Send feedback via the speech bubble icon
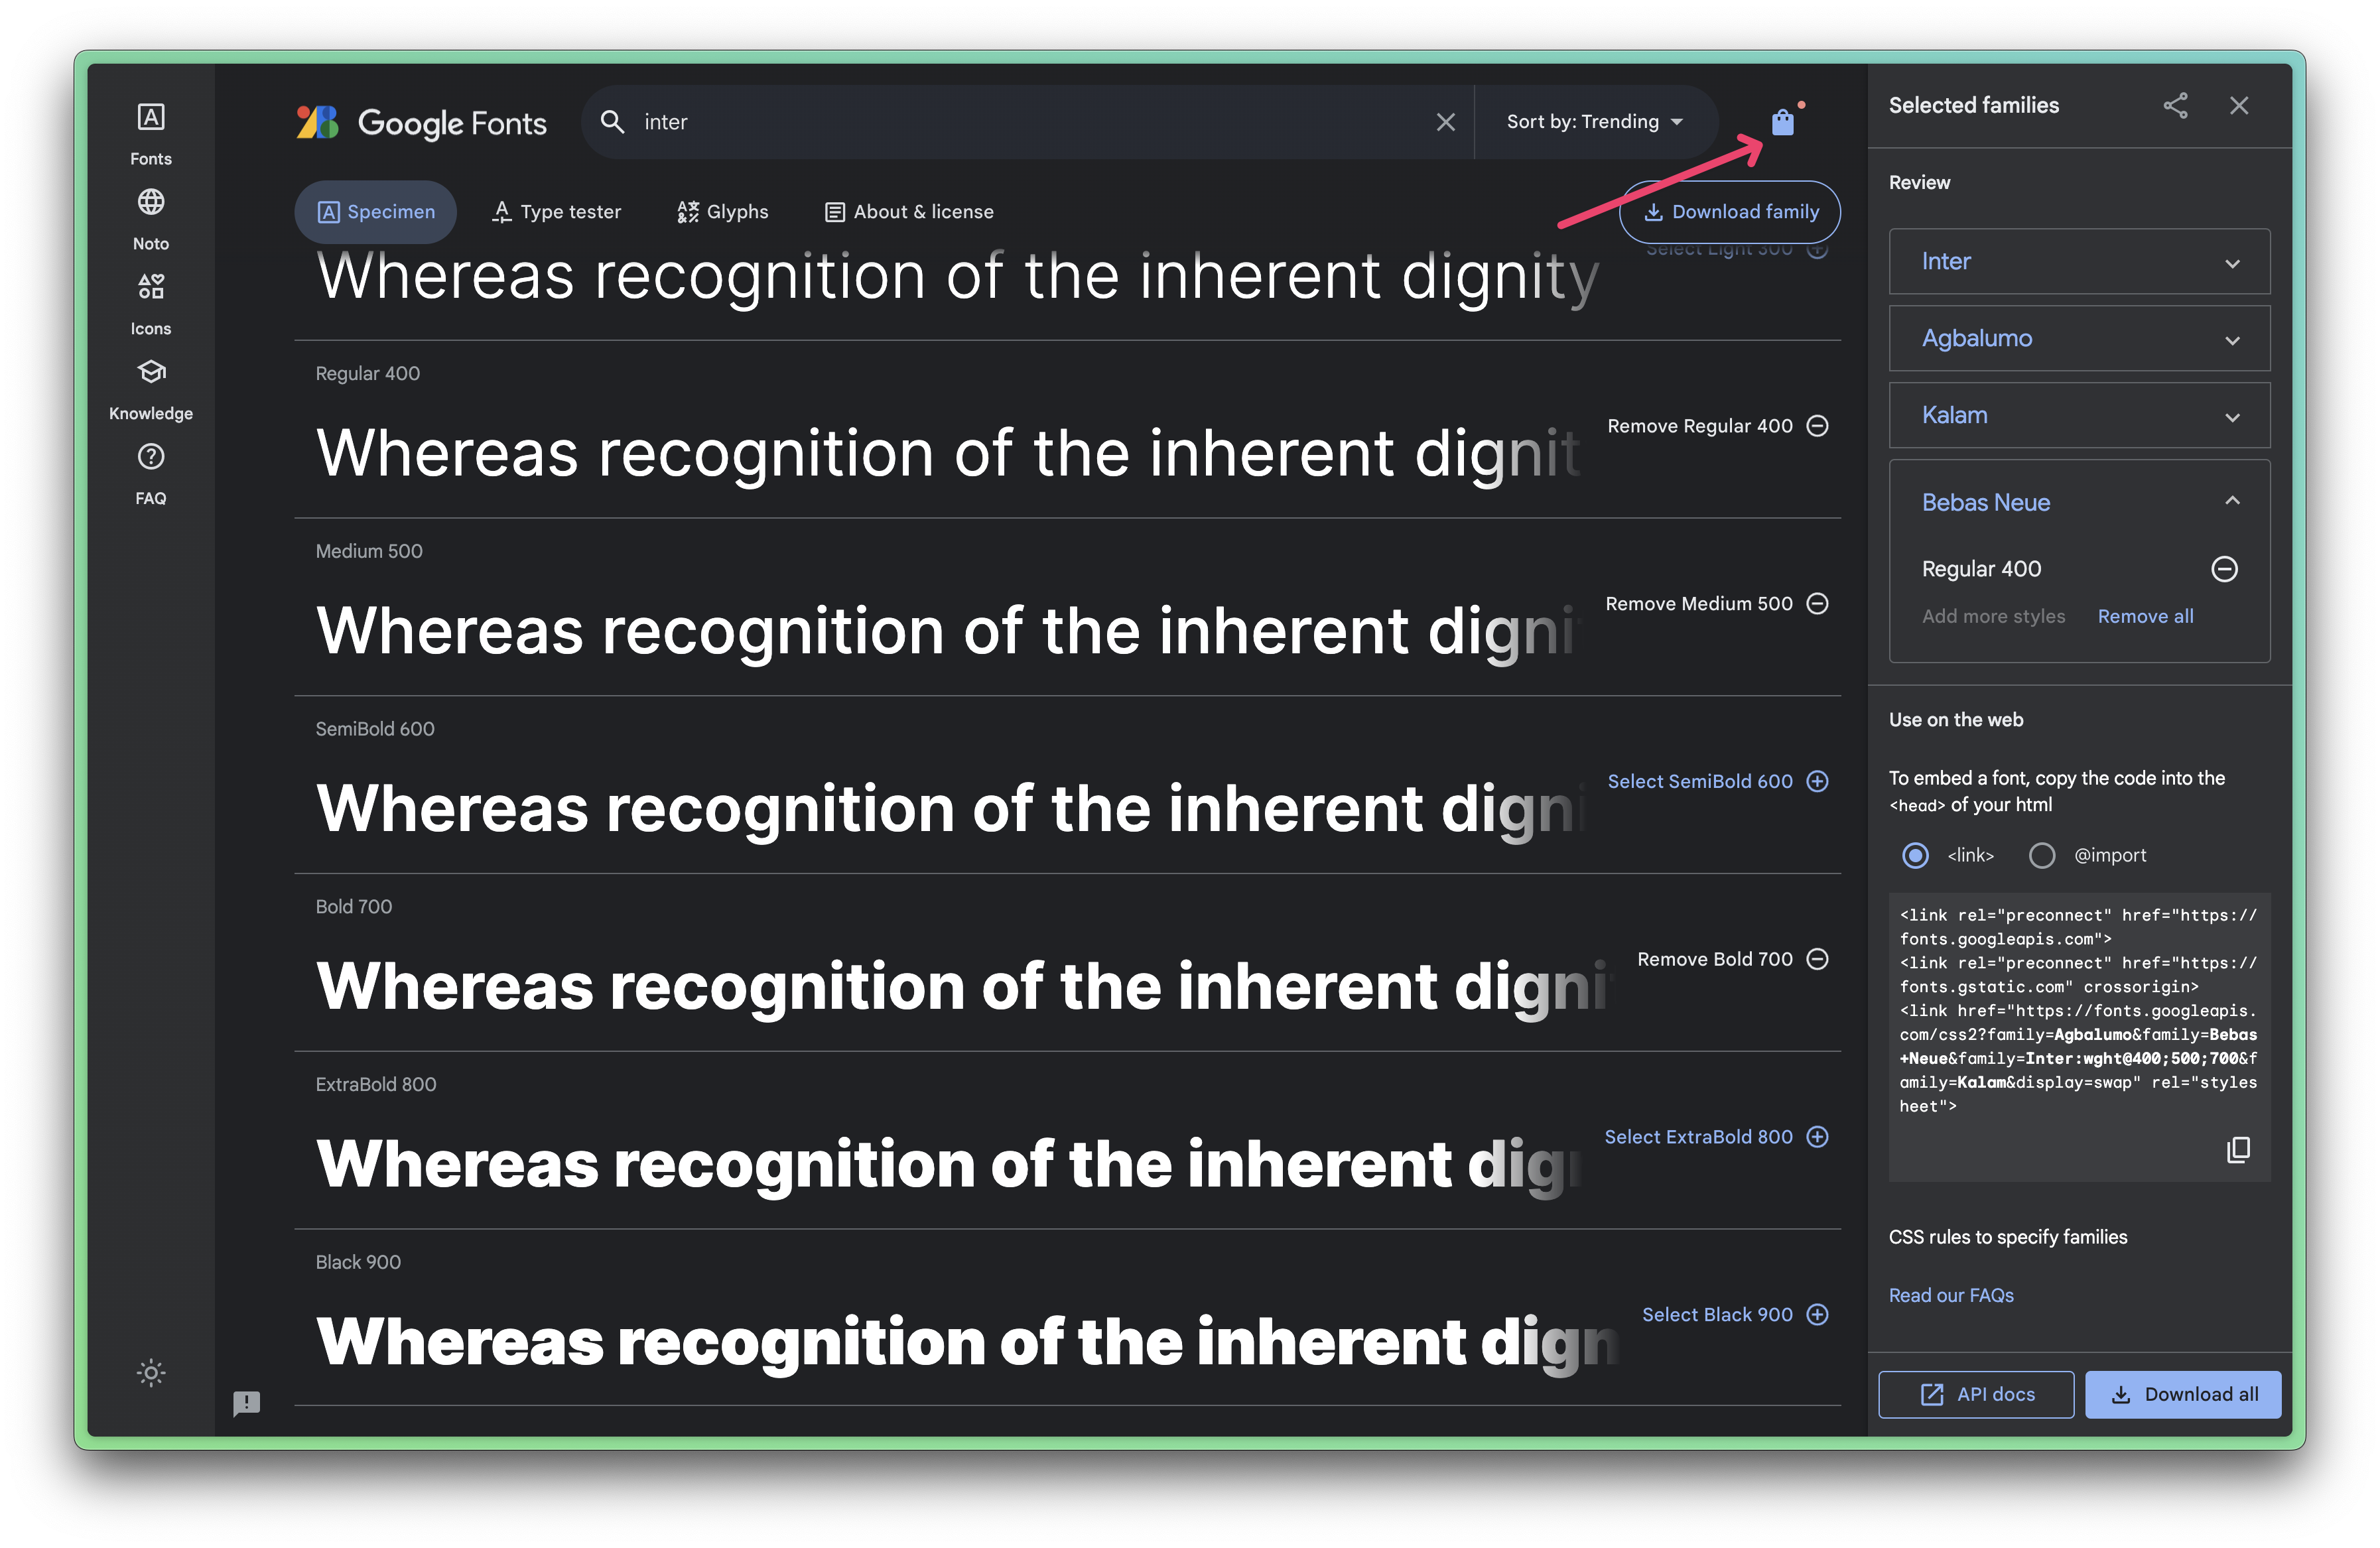Screen dimensions: 2380x1548 click(x=248, y=1404)
